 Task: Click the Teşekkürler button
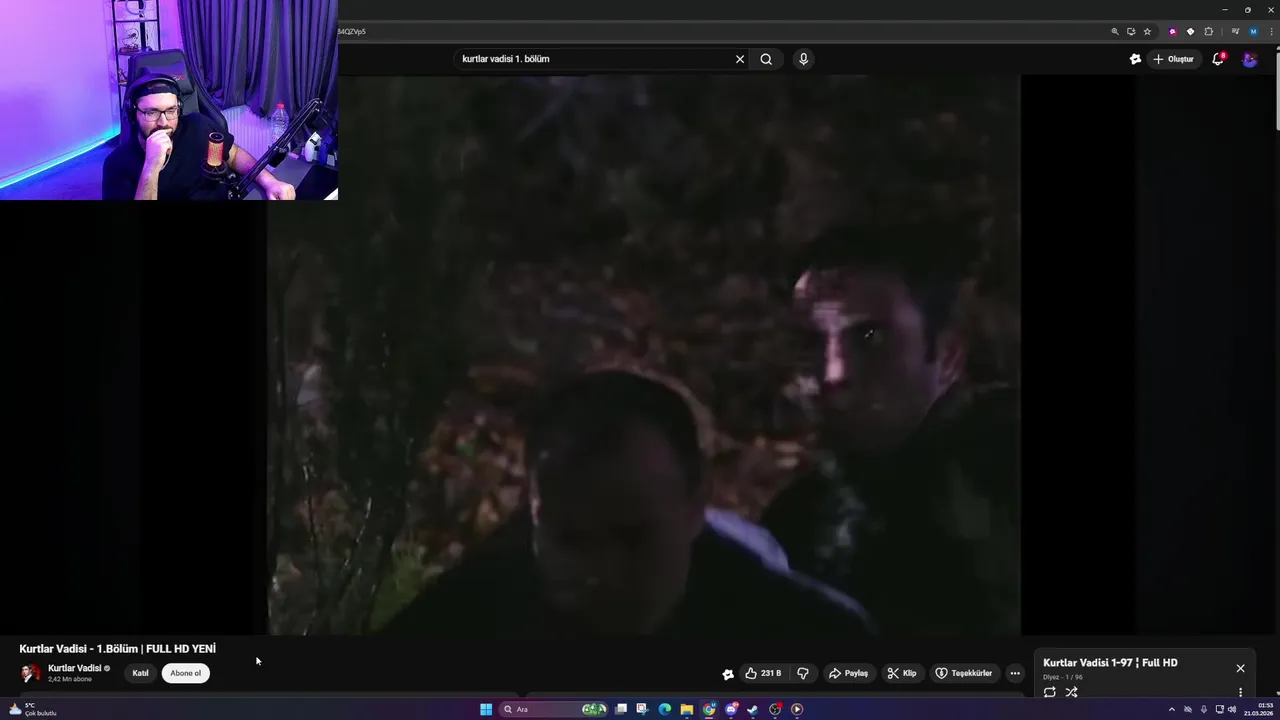[x=963, y=673]
